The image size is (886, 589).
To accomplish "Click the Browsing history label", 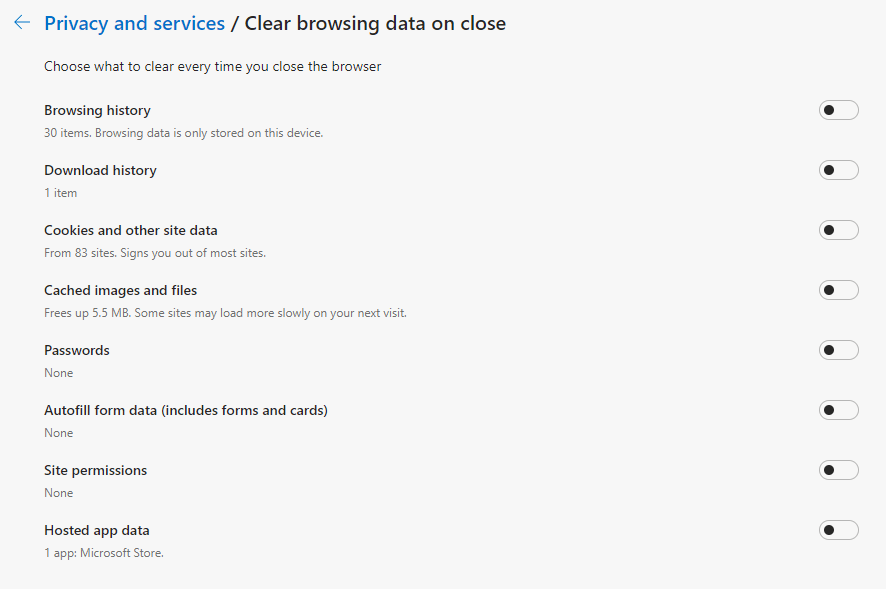I will pos(97,110).
